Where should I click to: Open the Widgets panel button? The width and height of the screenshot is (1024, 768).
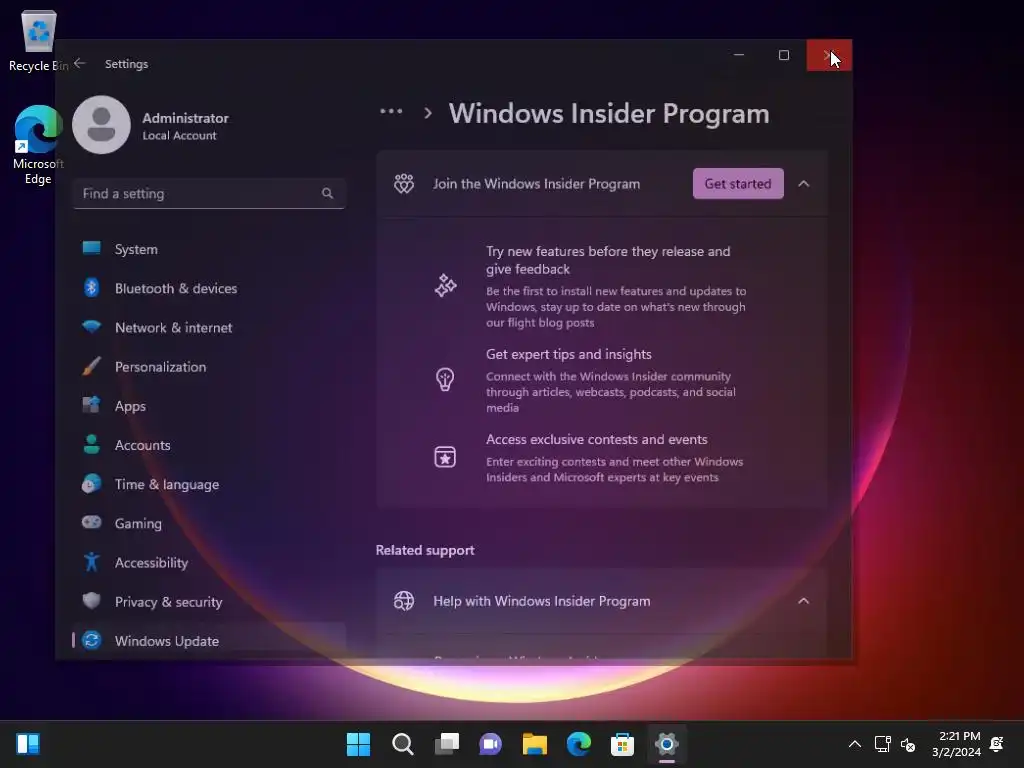tap(28, 744)
